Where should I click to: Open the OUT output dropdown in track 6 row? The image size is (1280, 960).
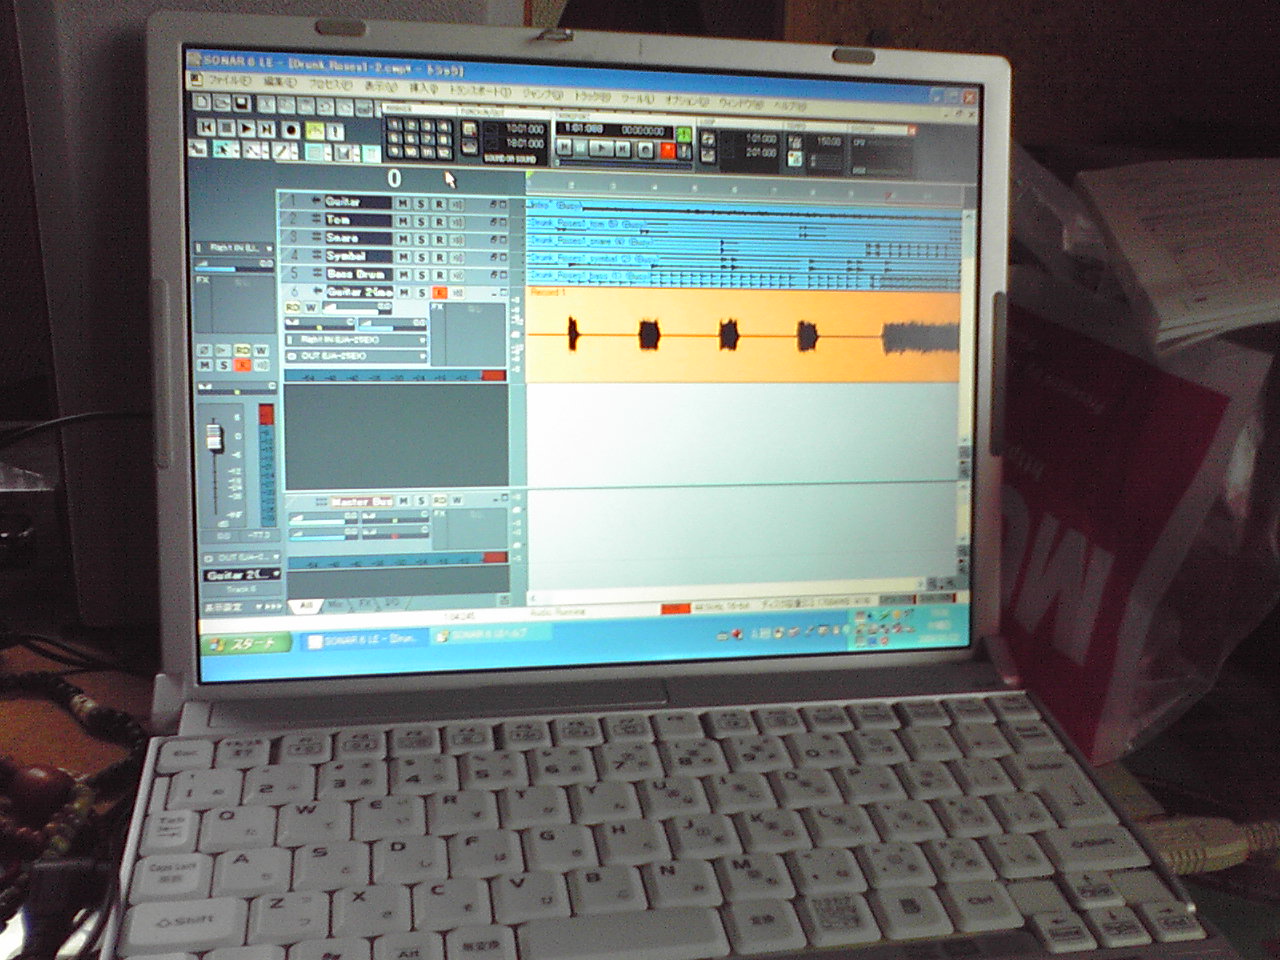tap(357, 356)
